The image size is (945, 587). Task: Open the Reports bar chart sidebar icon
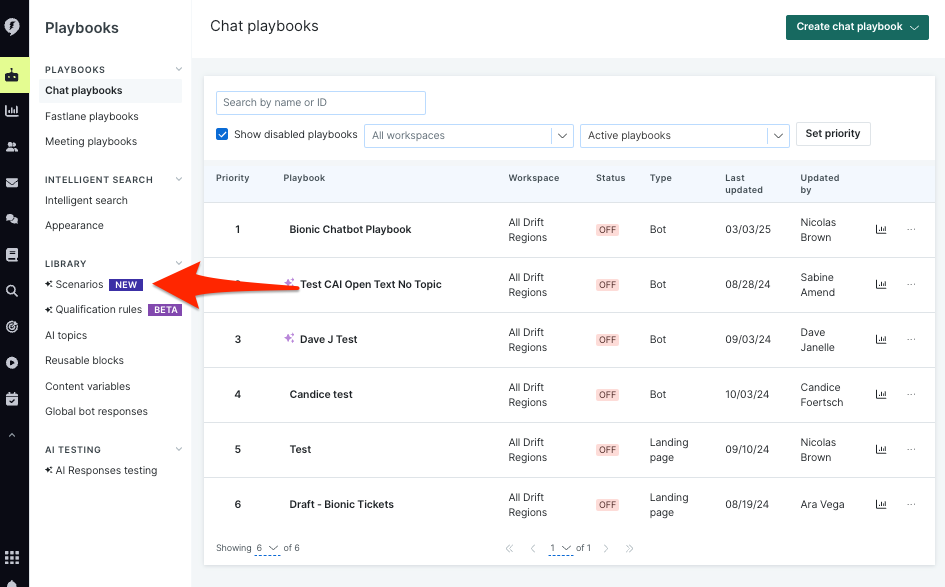(x=12, y=111)
